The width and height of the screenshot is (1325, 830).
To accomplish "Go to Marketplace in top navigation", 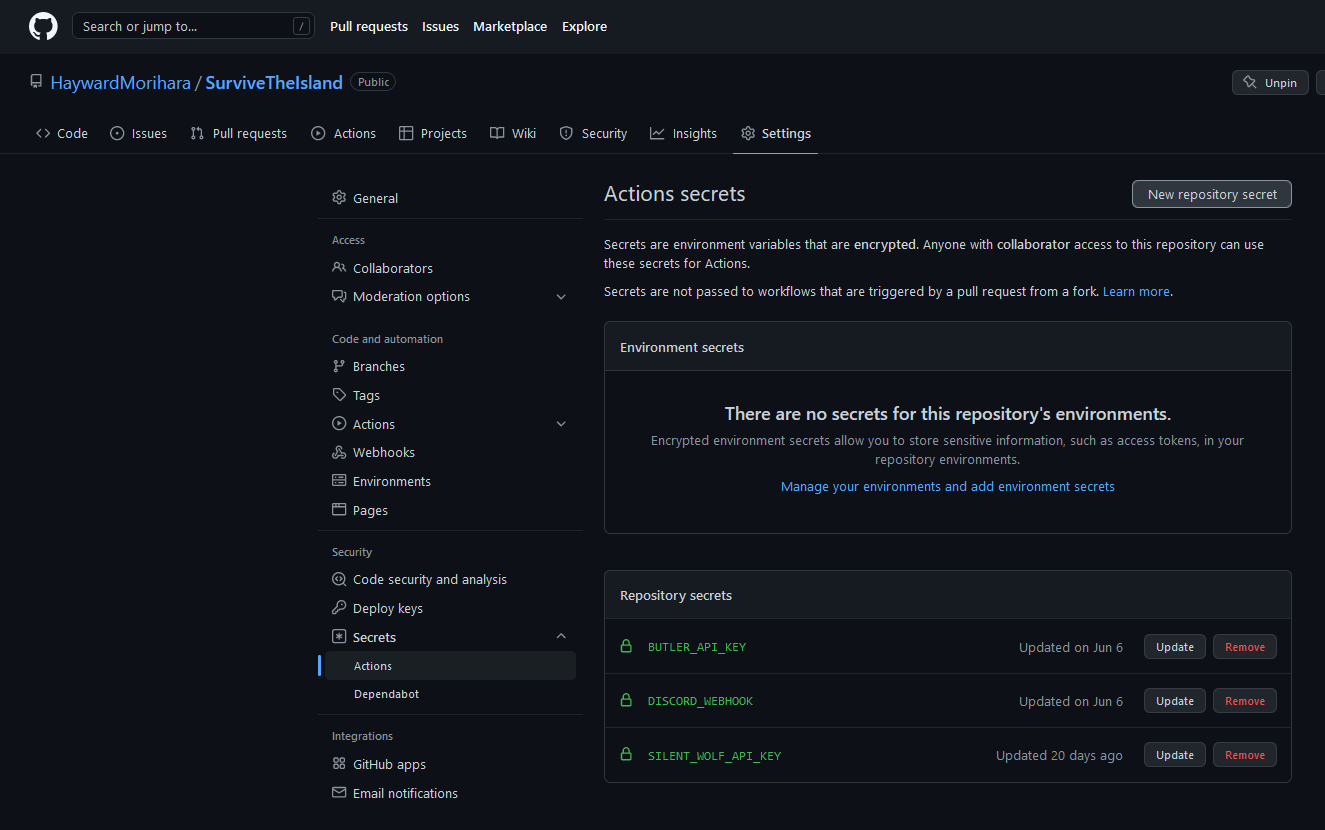I will [510, 26].
